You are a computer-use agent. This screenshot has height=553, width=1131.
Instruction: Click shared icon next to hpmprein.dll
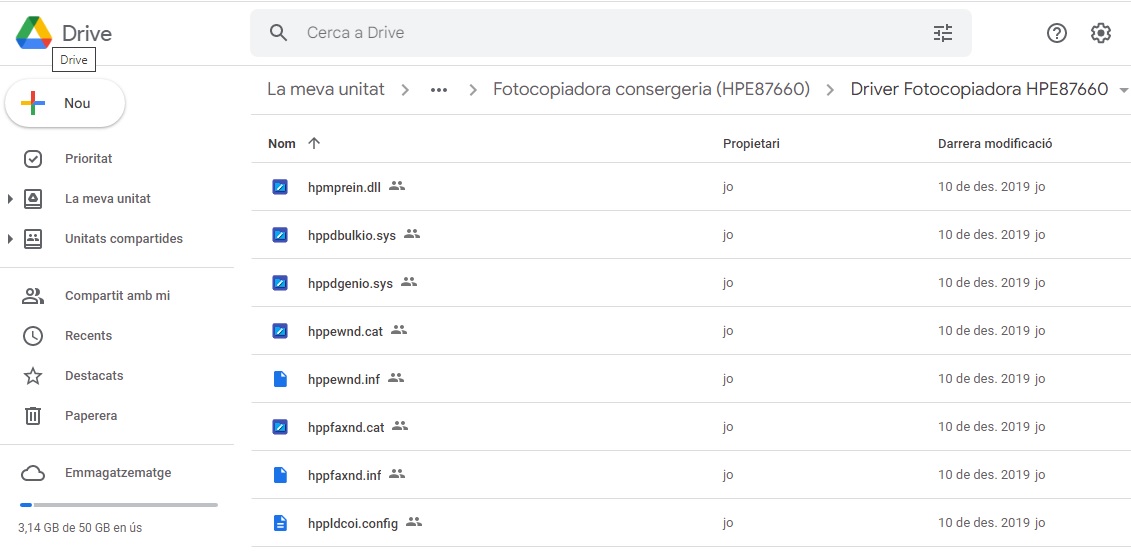tap(397, 186)
